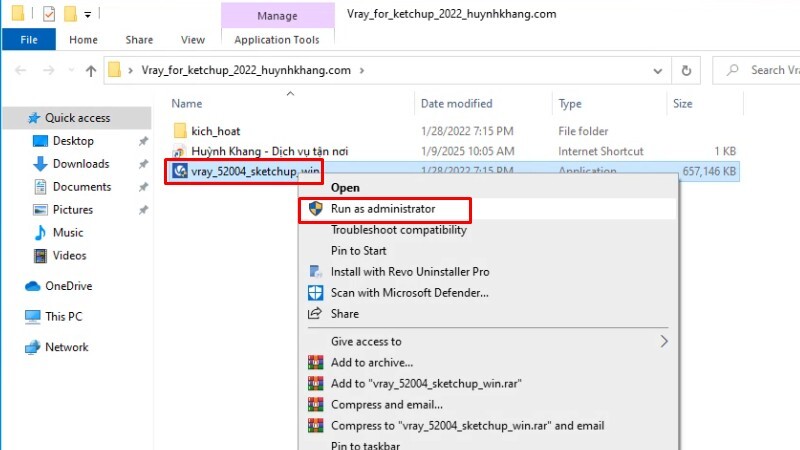Switch to the Home ribbon tab
This screenshot has width=800, height=450.
tap(83, 39)
